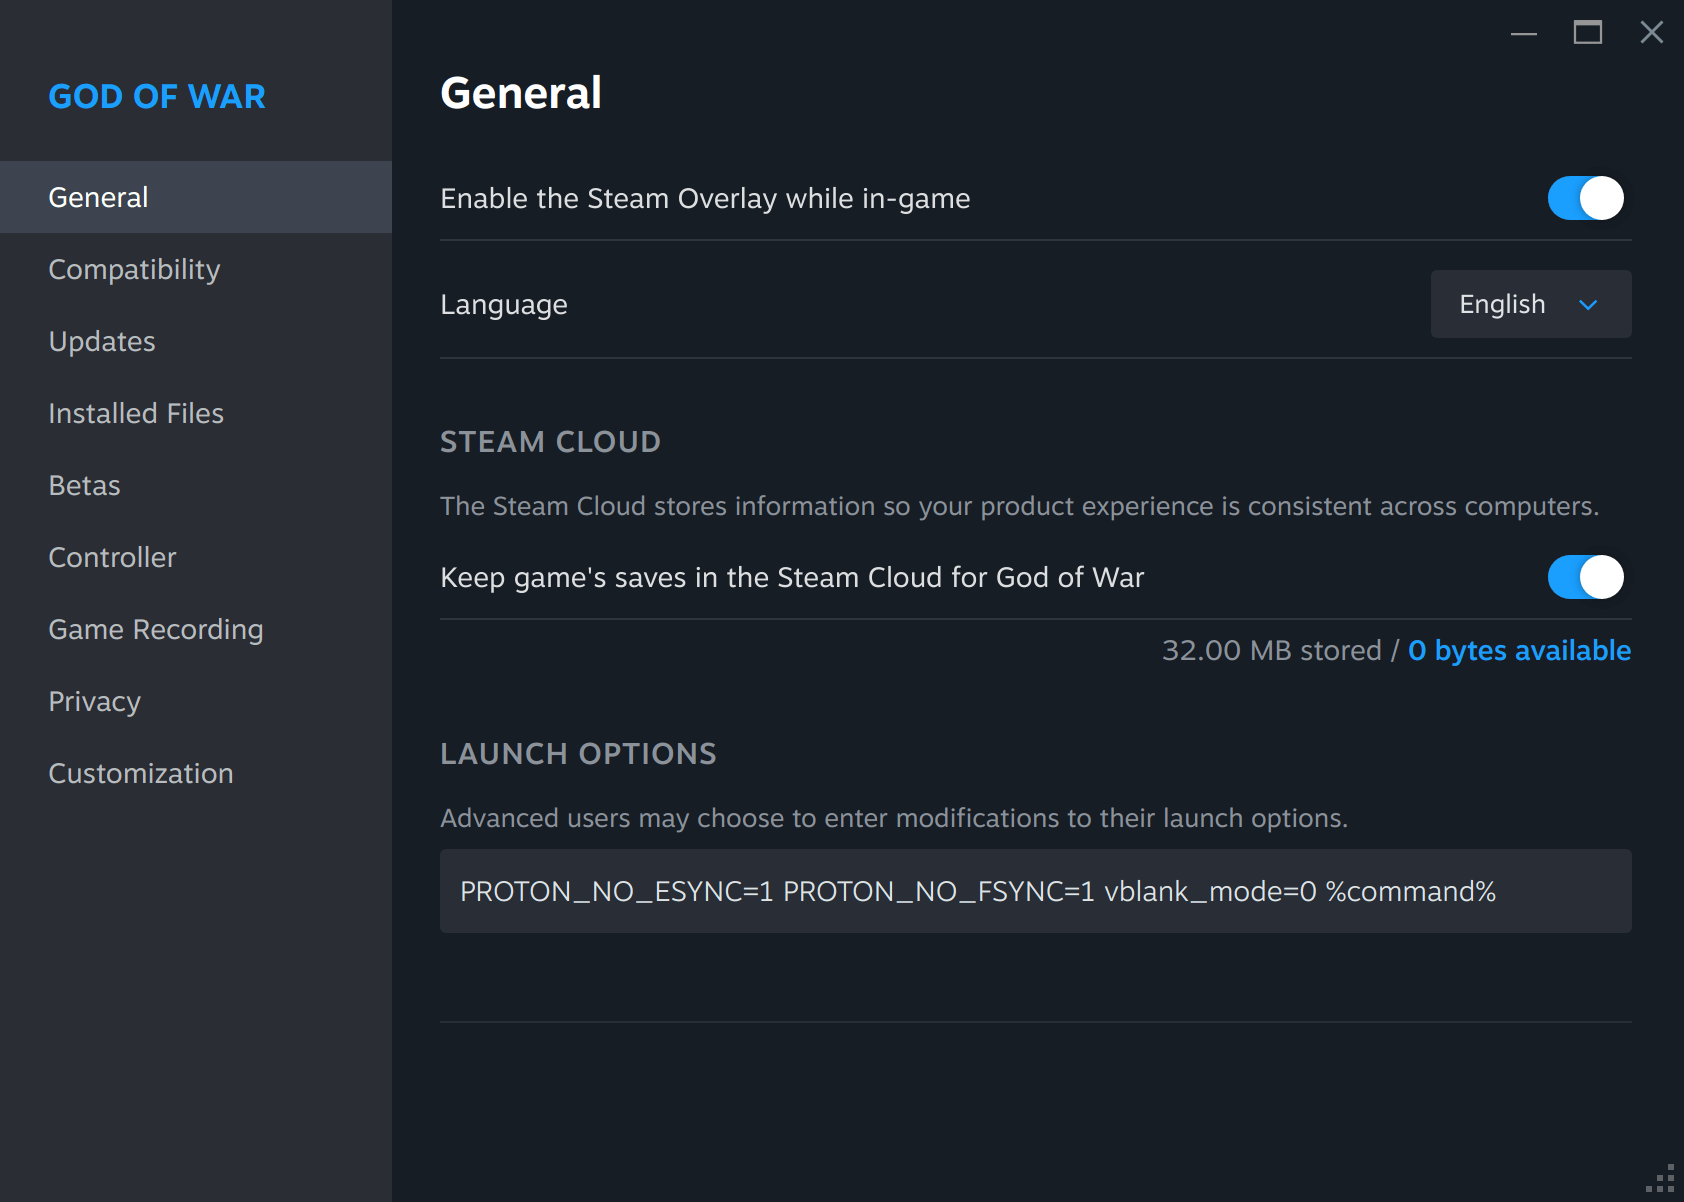The image size is (1684, 1202).
Task: Click the resize grip in bottom corner
Action: coord(1662,1180)
